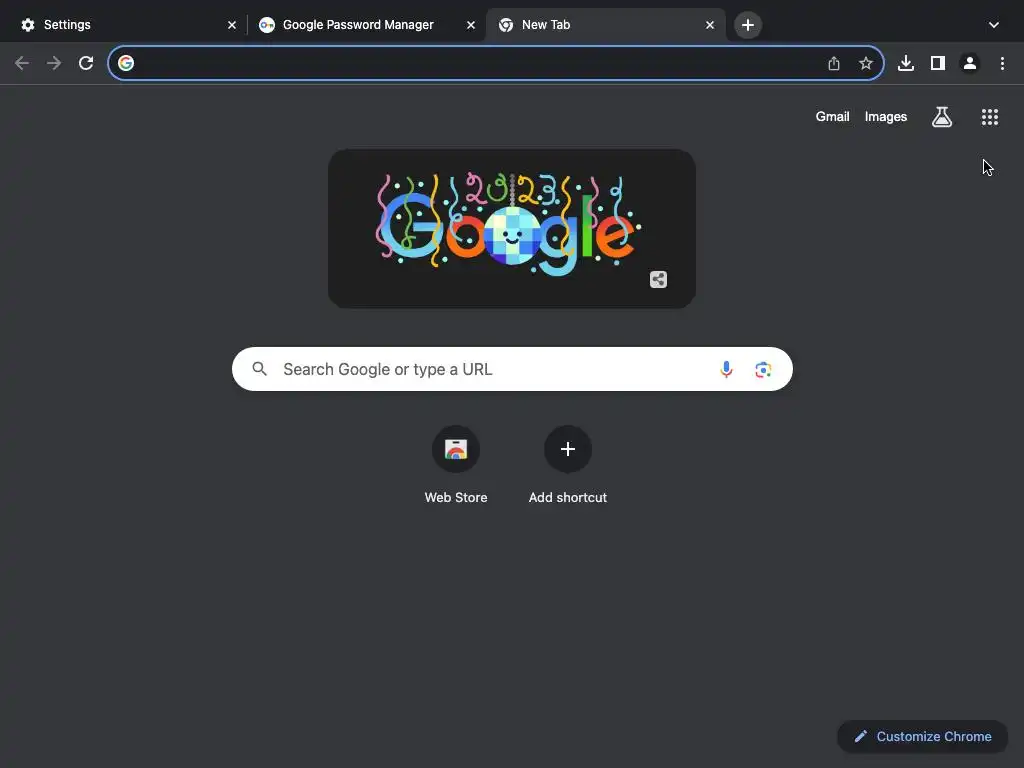
Task: Open the Images link
Action: (x=886, y=117)
